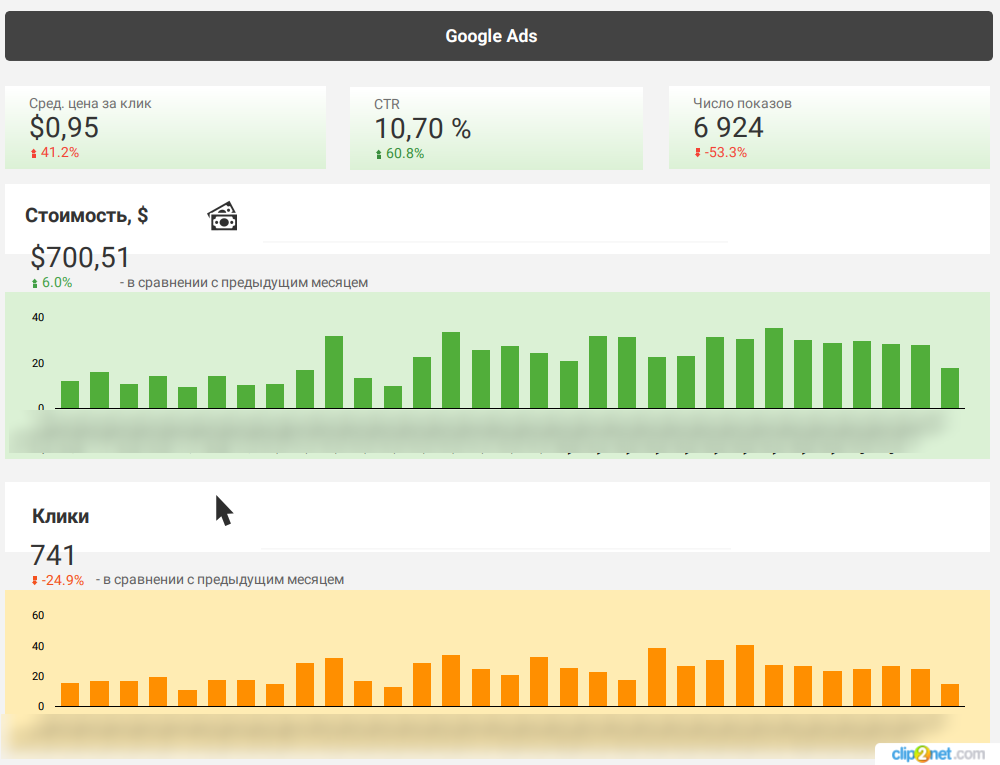1000x765 pixels.
Task: Click the last orange bar in clicks chart
Action: pos(949,695)
